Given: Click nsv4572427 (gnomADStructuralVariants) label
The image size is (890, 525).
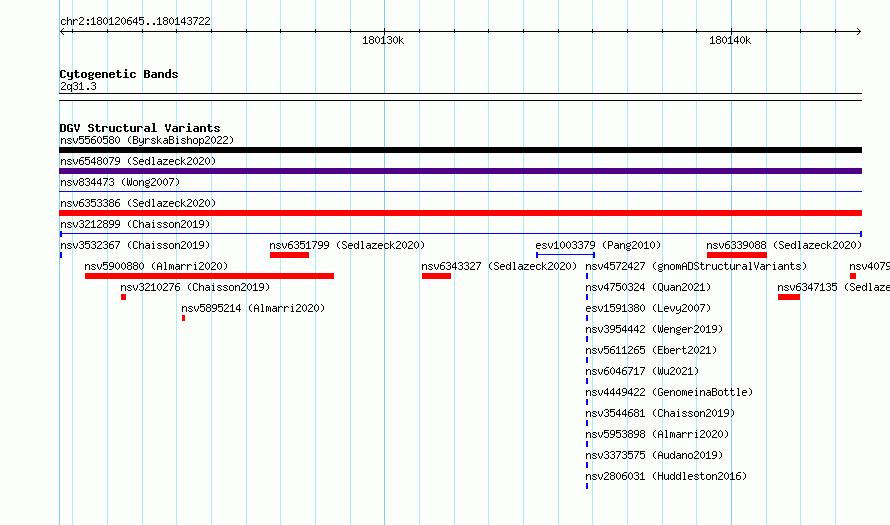Looking at the screenshot, I should click(696, 266).
